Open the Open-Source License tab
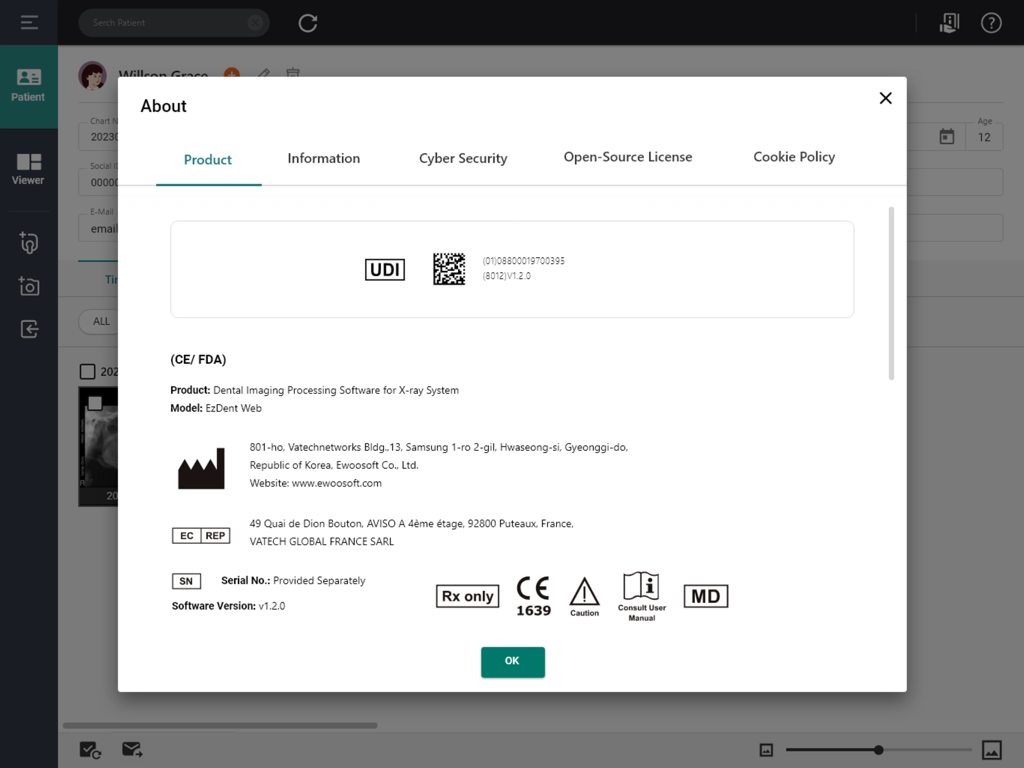The width and height of the screenshot is (1024, 768). [x=628, y=156]
